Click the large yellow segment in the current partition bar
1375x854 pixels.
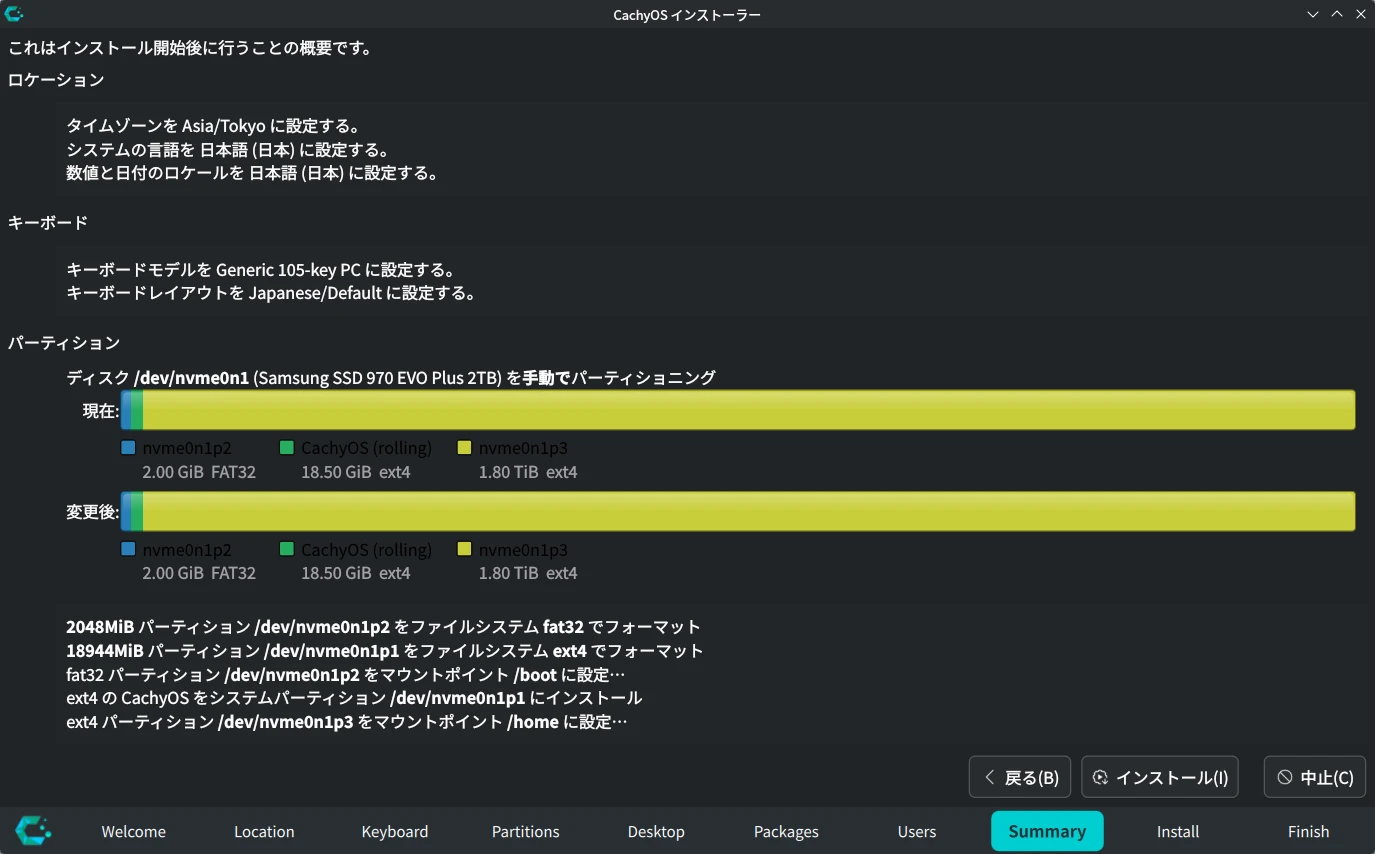748,410
